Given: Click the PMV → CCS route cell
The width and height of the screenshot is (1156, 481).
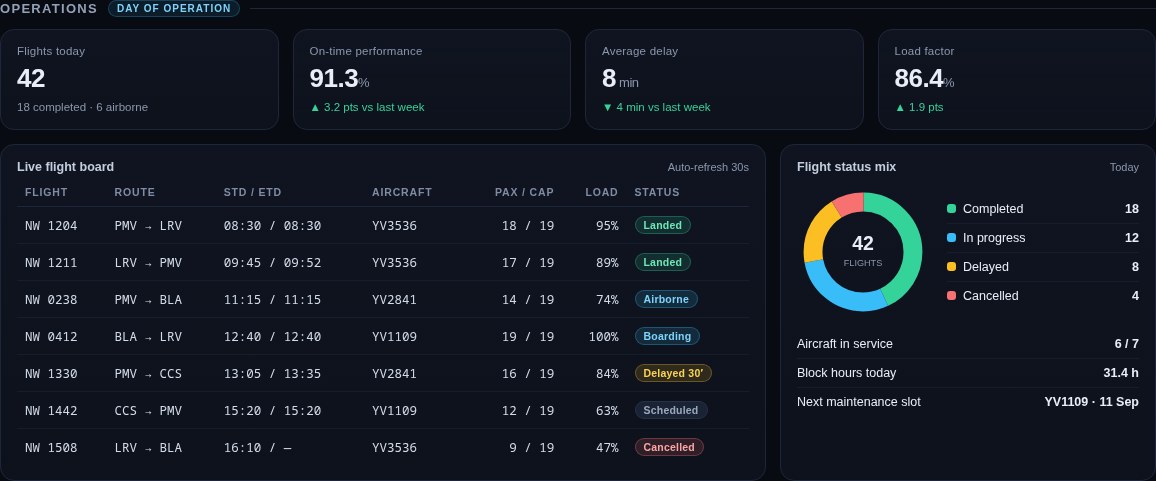Looking at the screenshot, I should pos(148,373).
